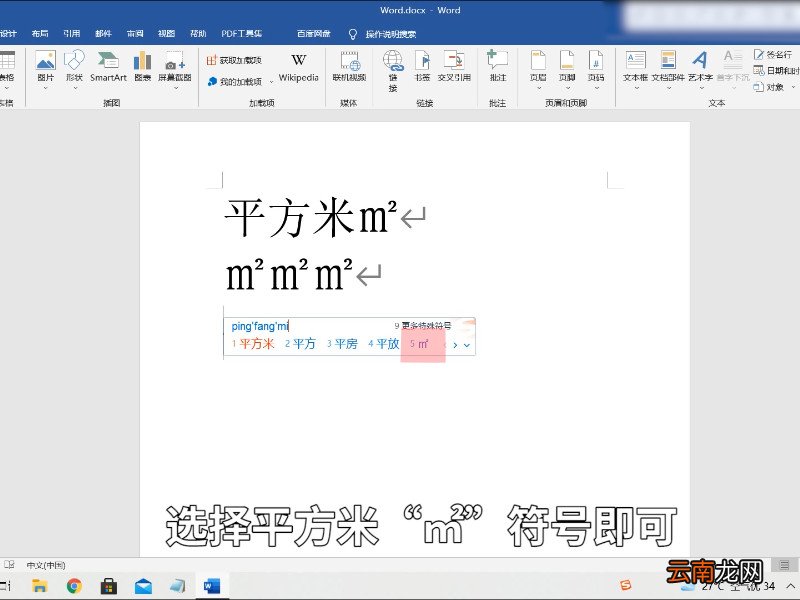Select the m² symbol candidate 5
This screenshot has width=800, height=600.
(x=420, y=344)
